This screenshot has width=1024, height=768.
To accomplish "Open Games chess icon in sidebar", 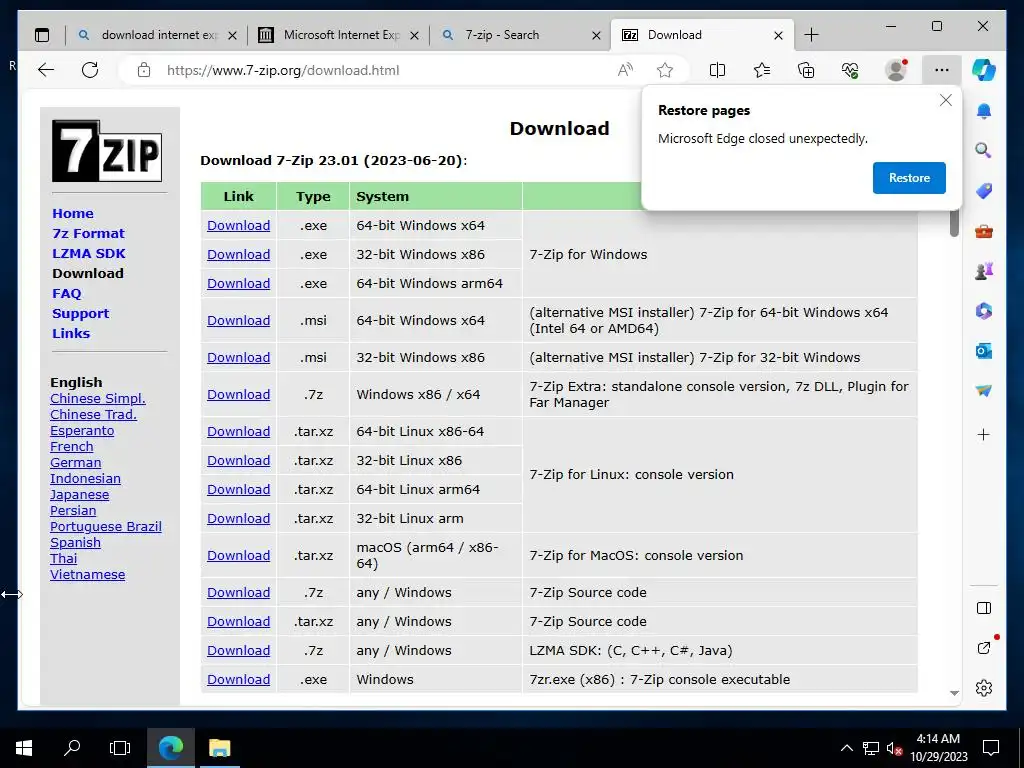I will pos(984,271).
